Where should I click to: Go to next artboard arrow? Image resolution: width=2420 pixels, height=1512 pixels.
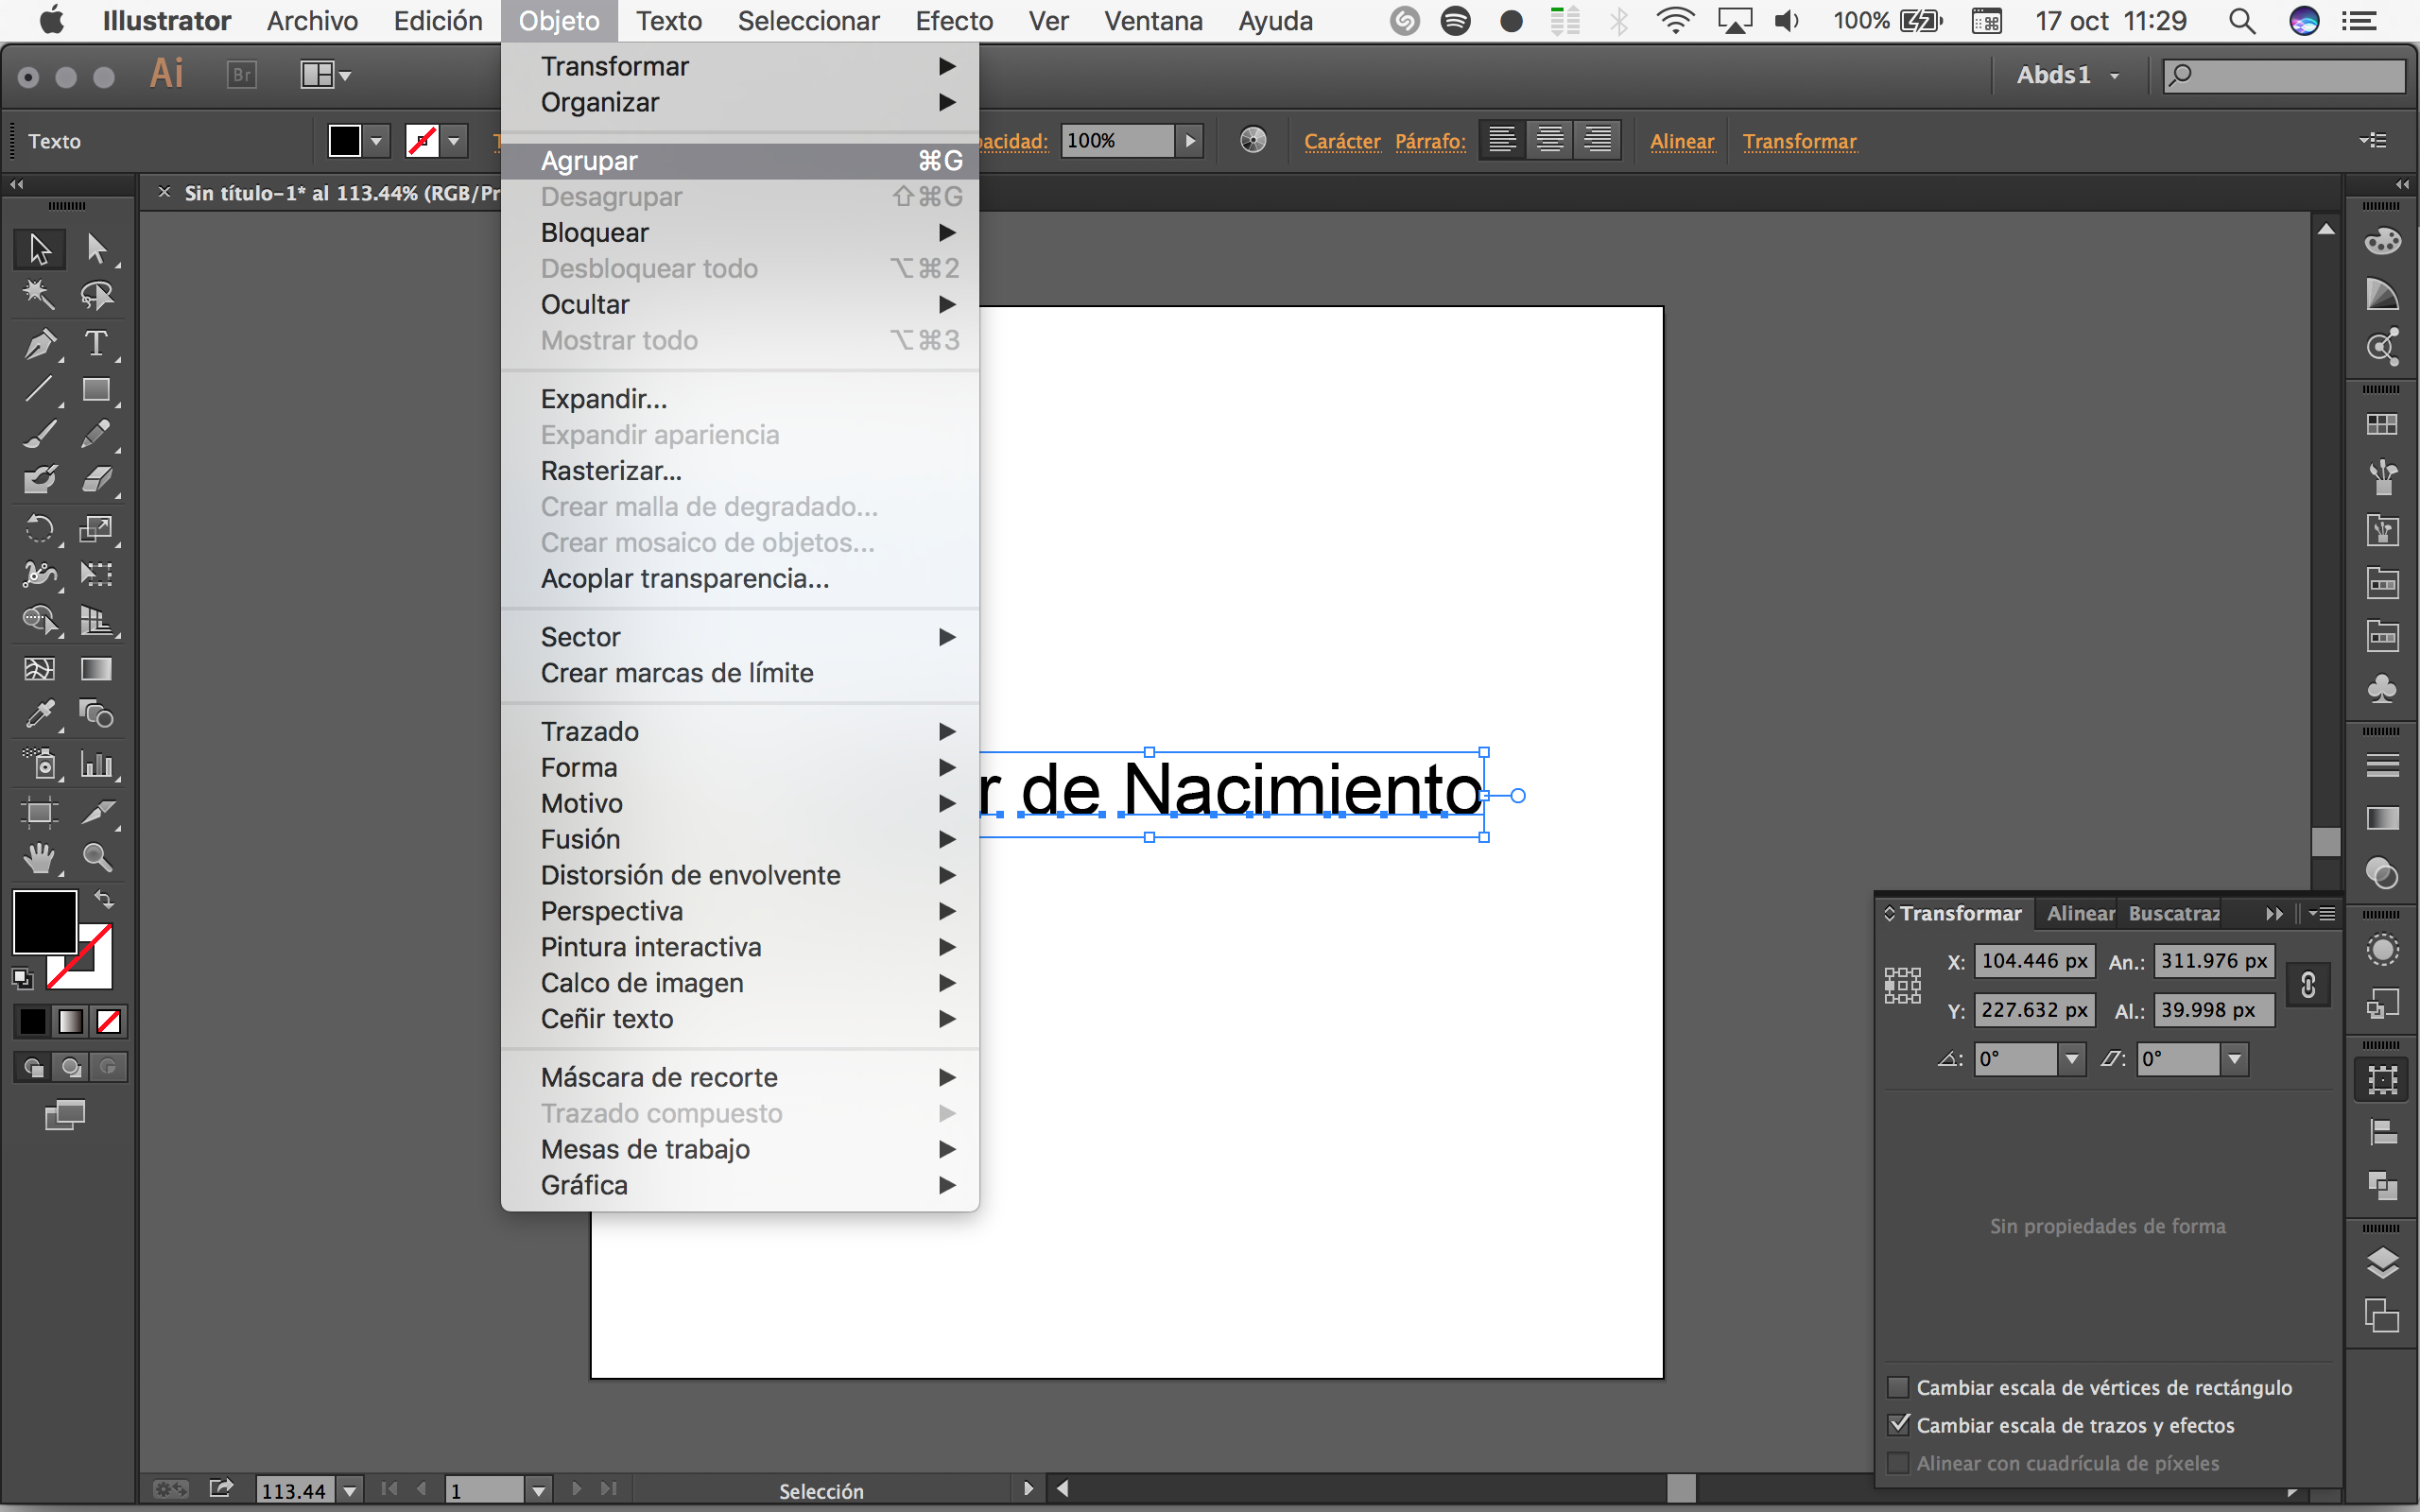pos(576,1489)
